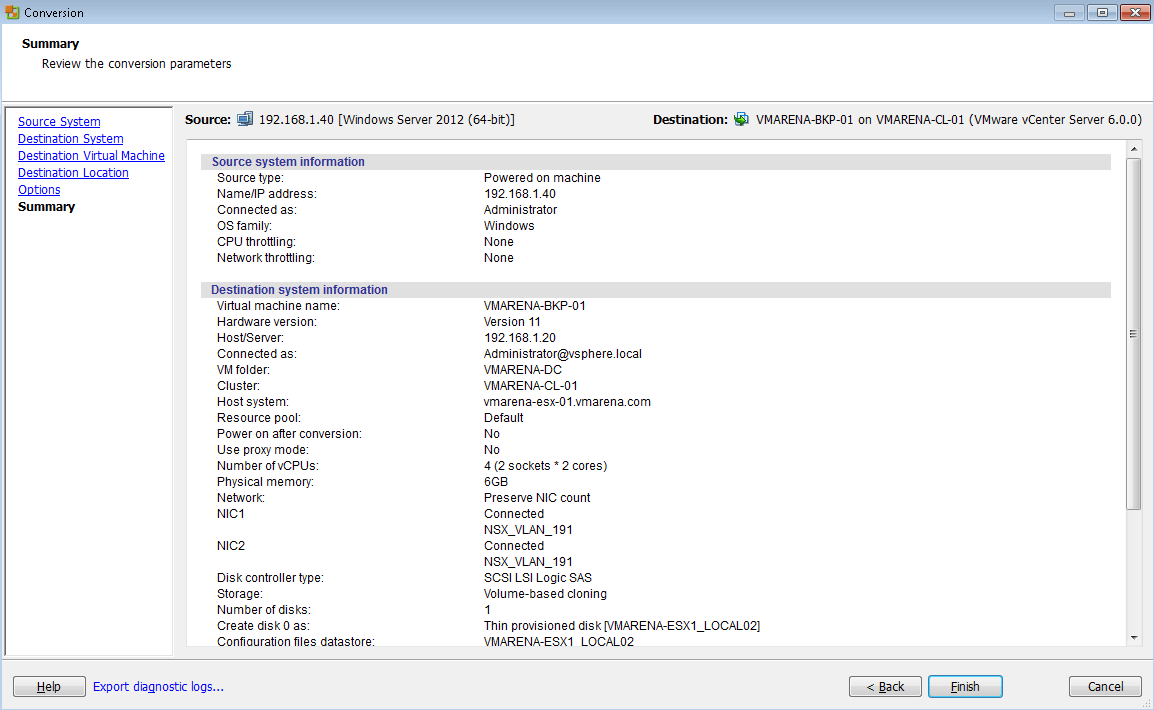Jump to the Destination Location step
Image resolution: width=1154 pixels, height=710 pixels.
pyautogui.click(x=73, y=172)
